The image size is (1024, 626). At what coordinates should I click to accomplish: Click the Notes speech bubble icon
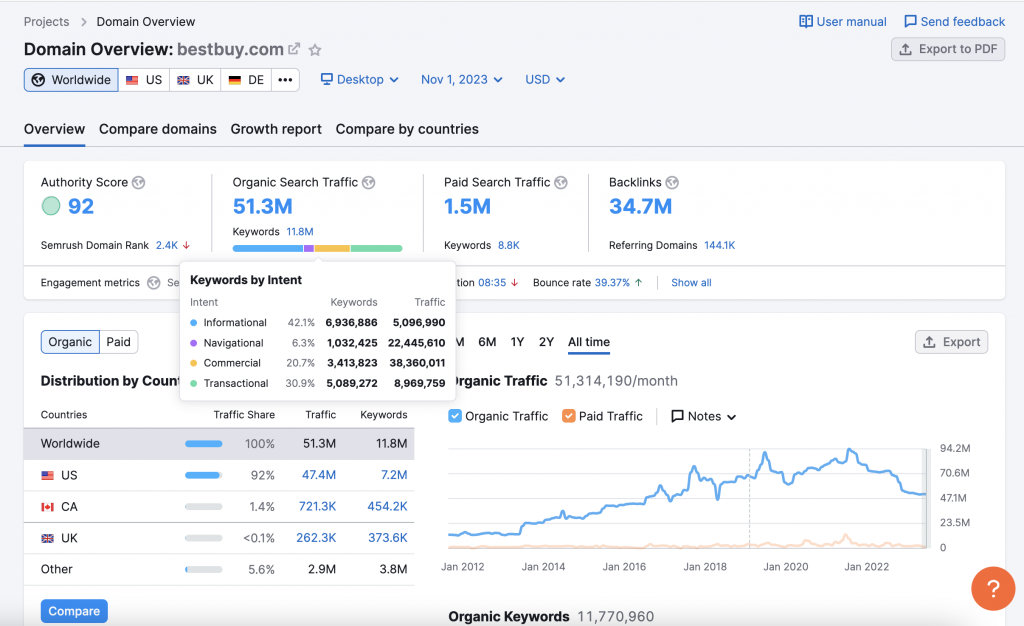point(677,416)
